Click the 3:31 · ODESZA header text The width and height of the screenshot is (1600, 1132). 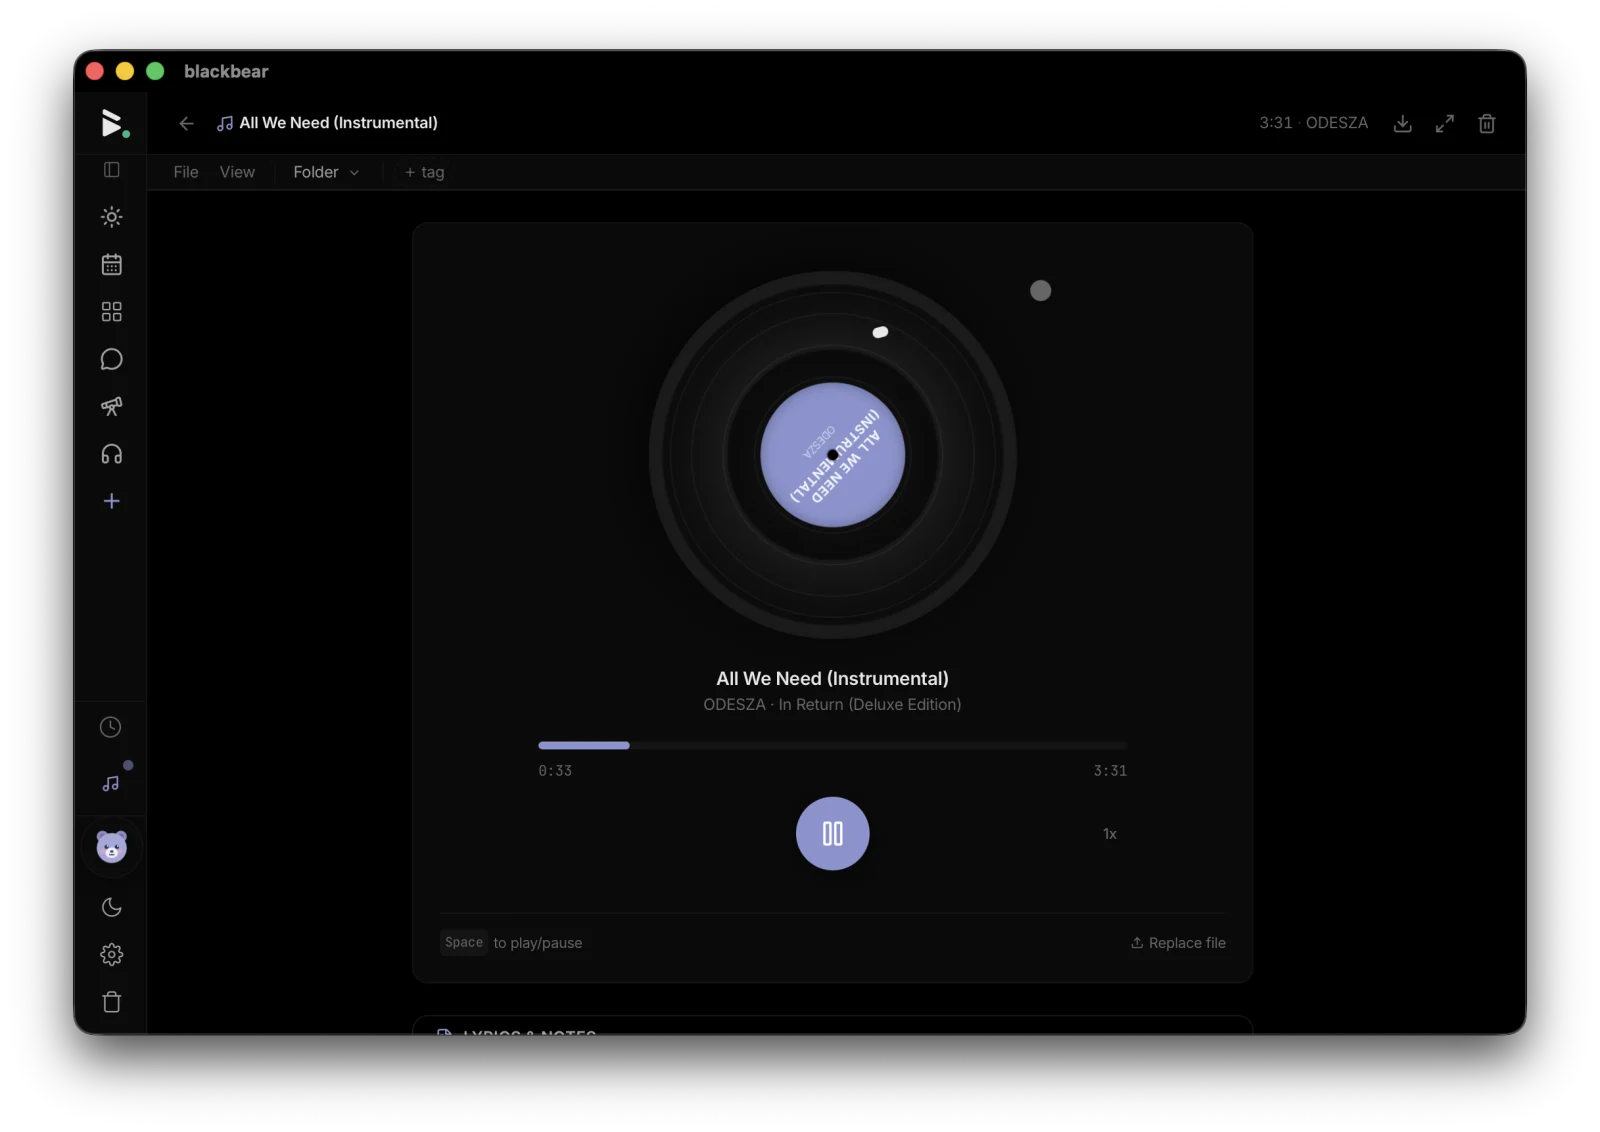(1314, 123)
